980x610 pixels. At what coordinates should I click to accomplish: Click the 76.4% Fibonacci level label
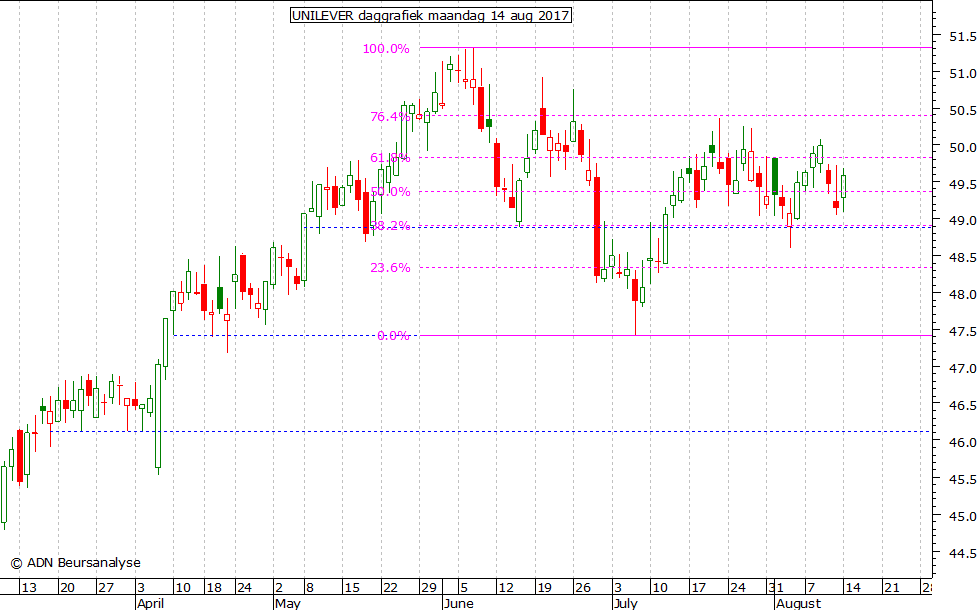tap(390, 116)
